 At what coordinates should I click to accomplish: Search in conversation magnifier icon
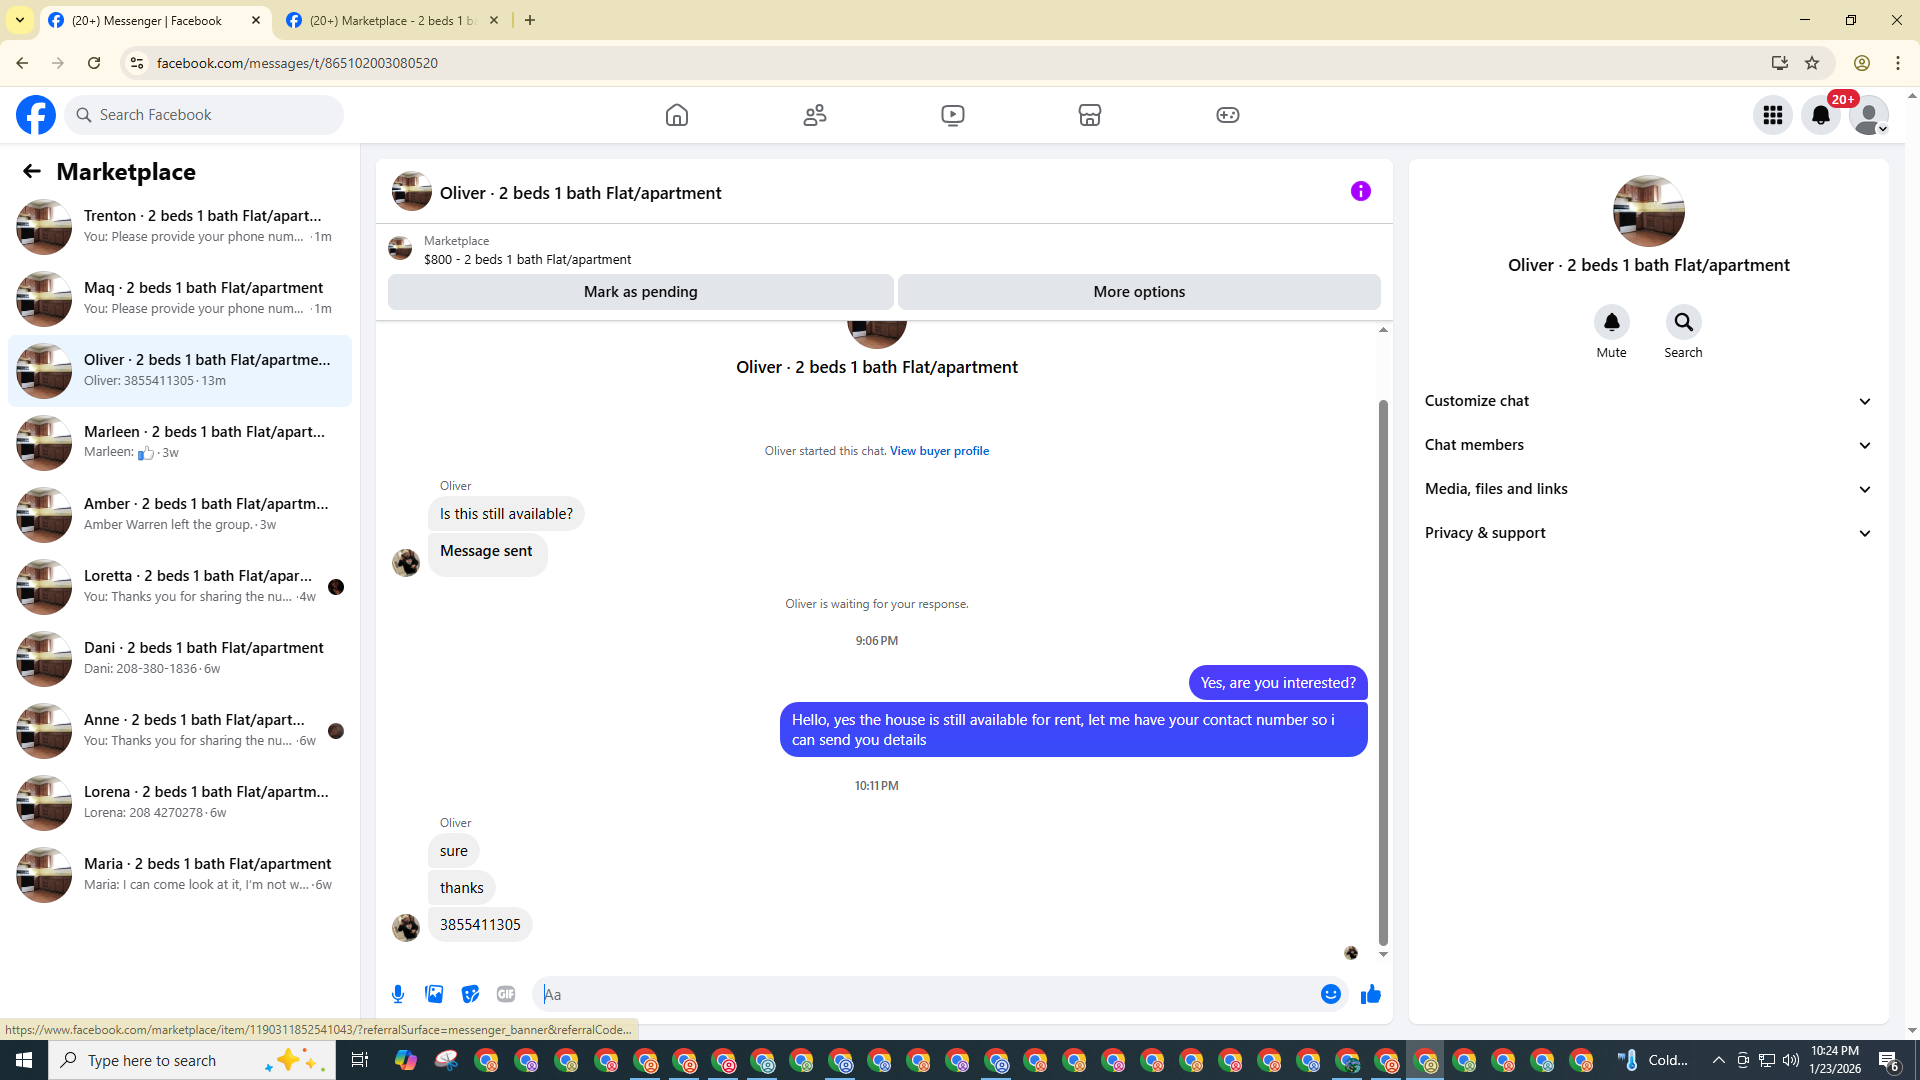coord(1683,323)
